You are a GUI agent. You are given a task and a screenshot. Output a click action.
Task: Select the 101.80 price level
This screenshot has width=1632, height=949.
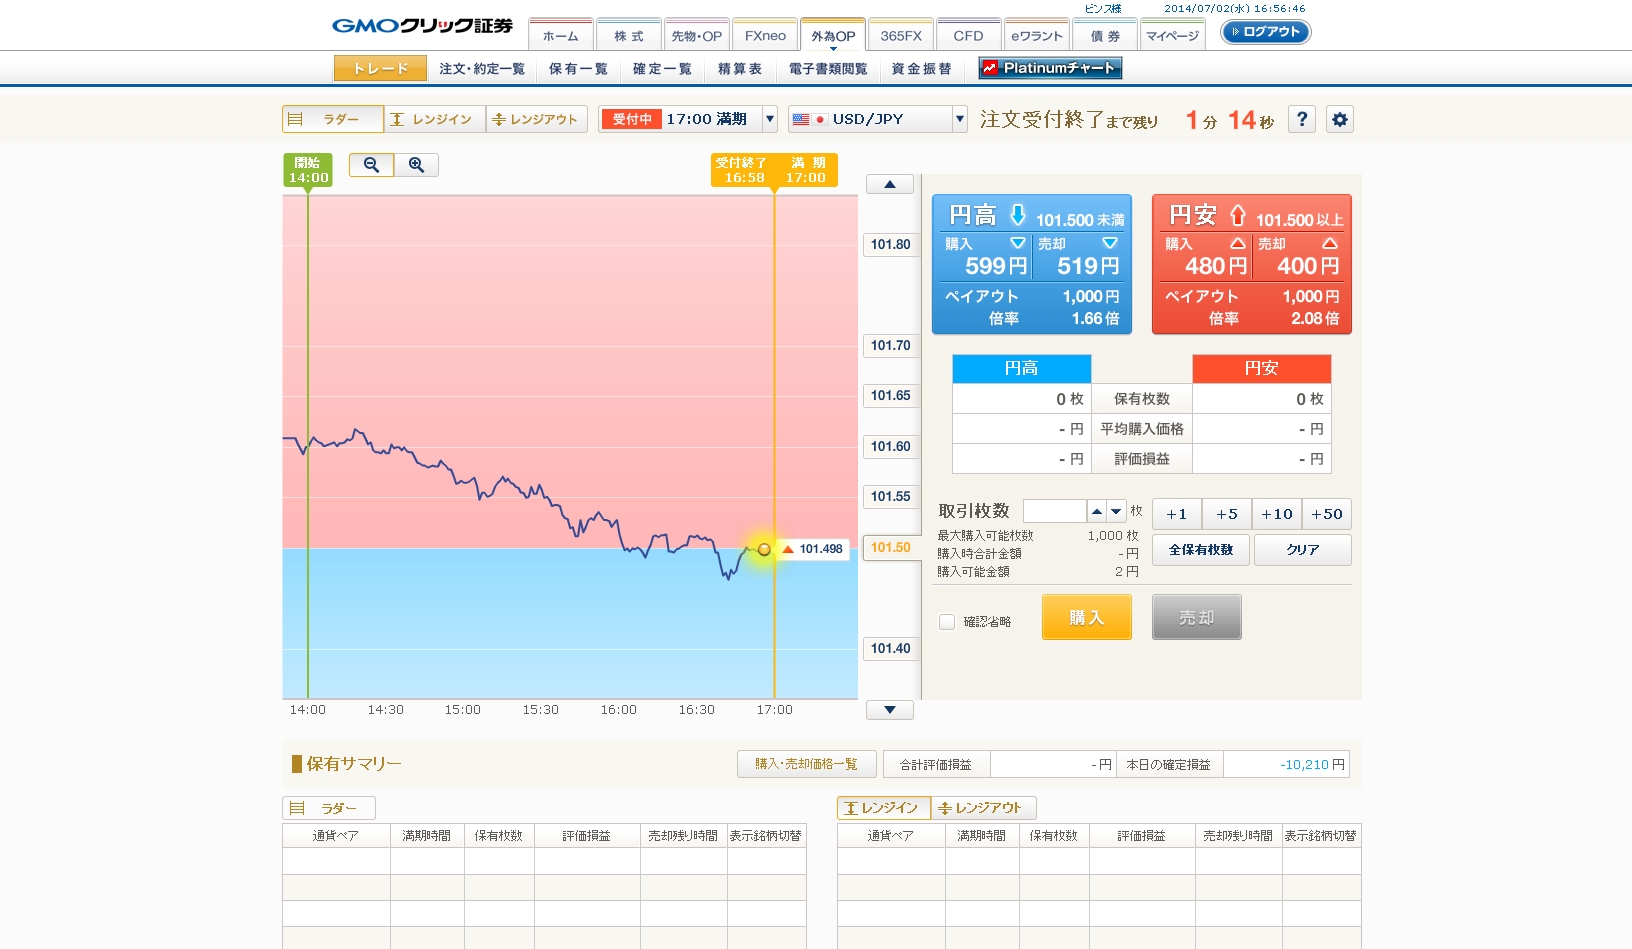[890, 244]
